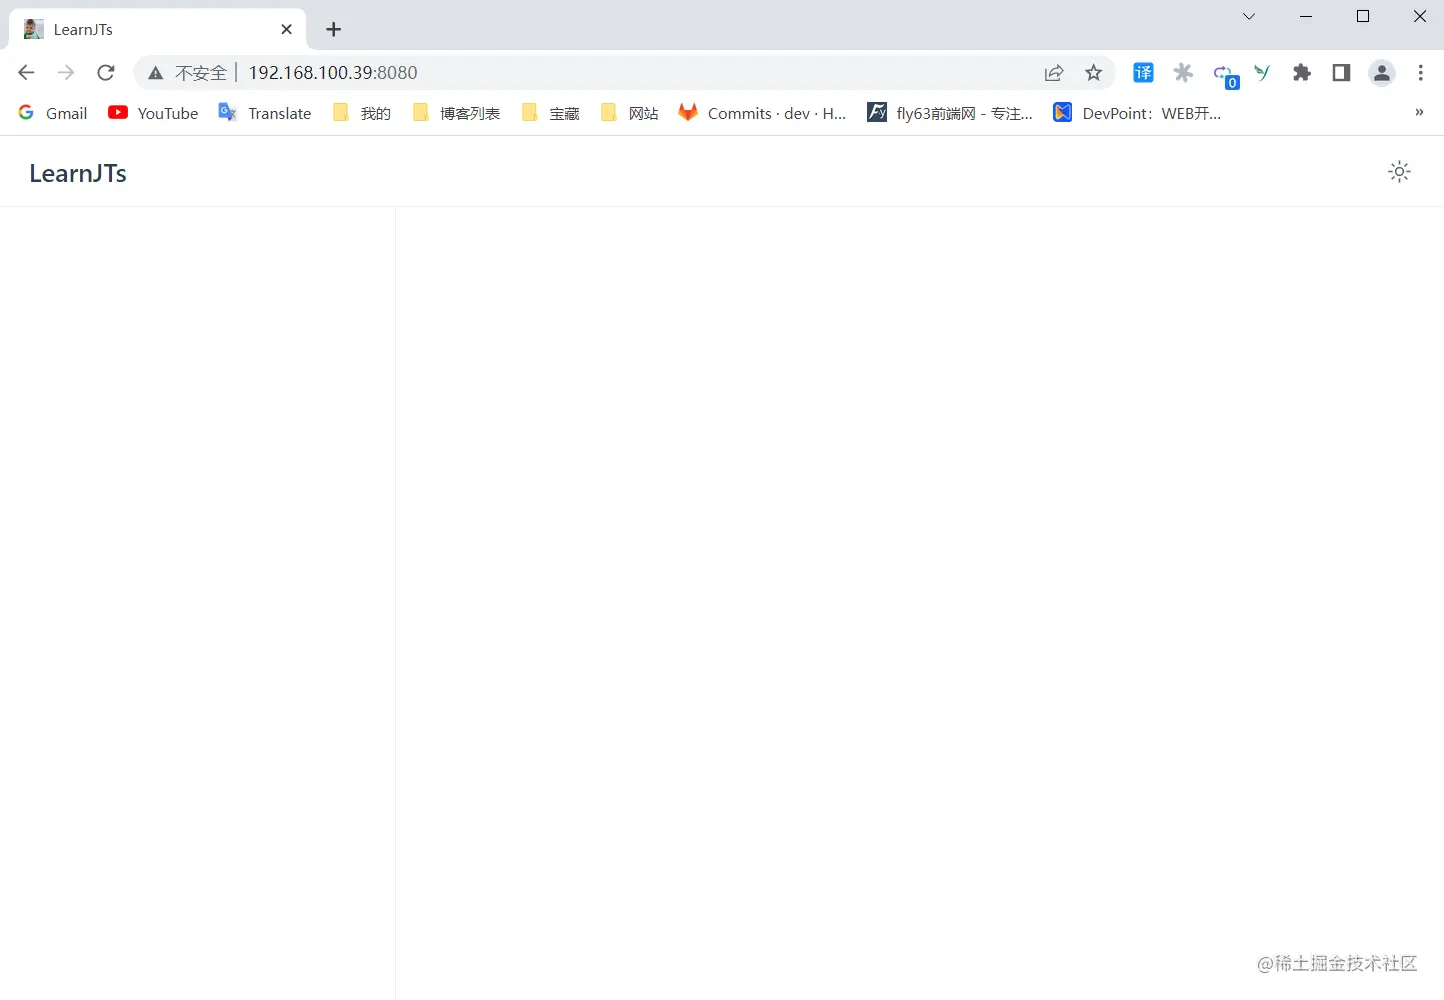Image resolution: width=1444 pixels, height=1000 pixels.
Task: Close the LearnJTs tab
Action: 286,29
